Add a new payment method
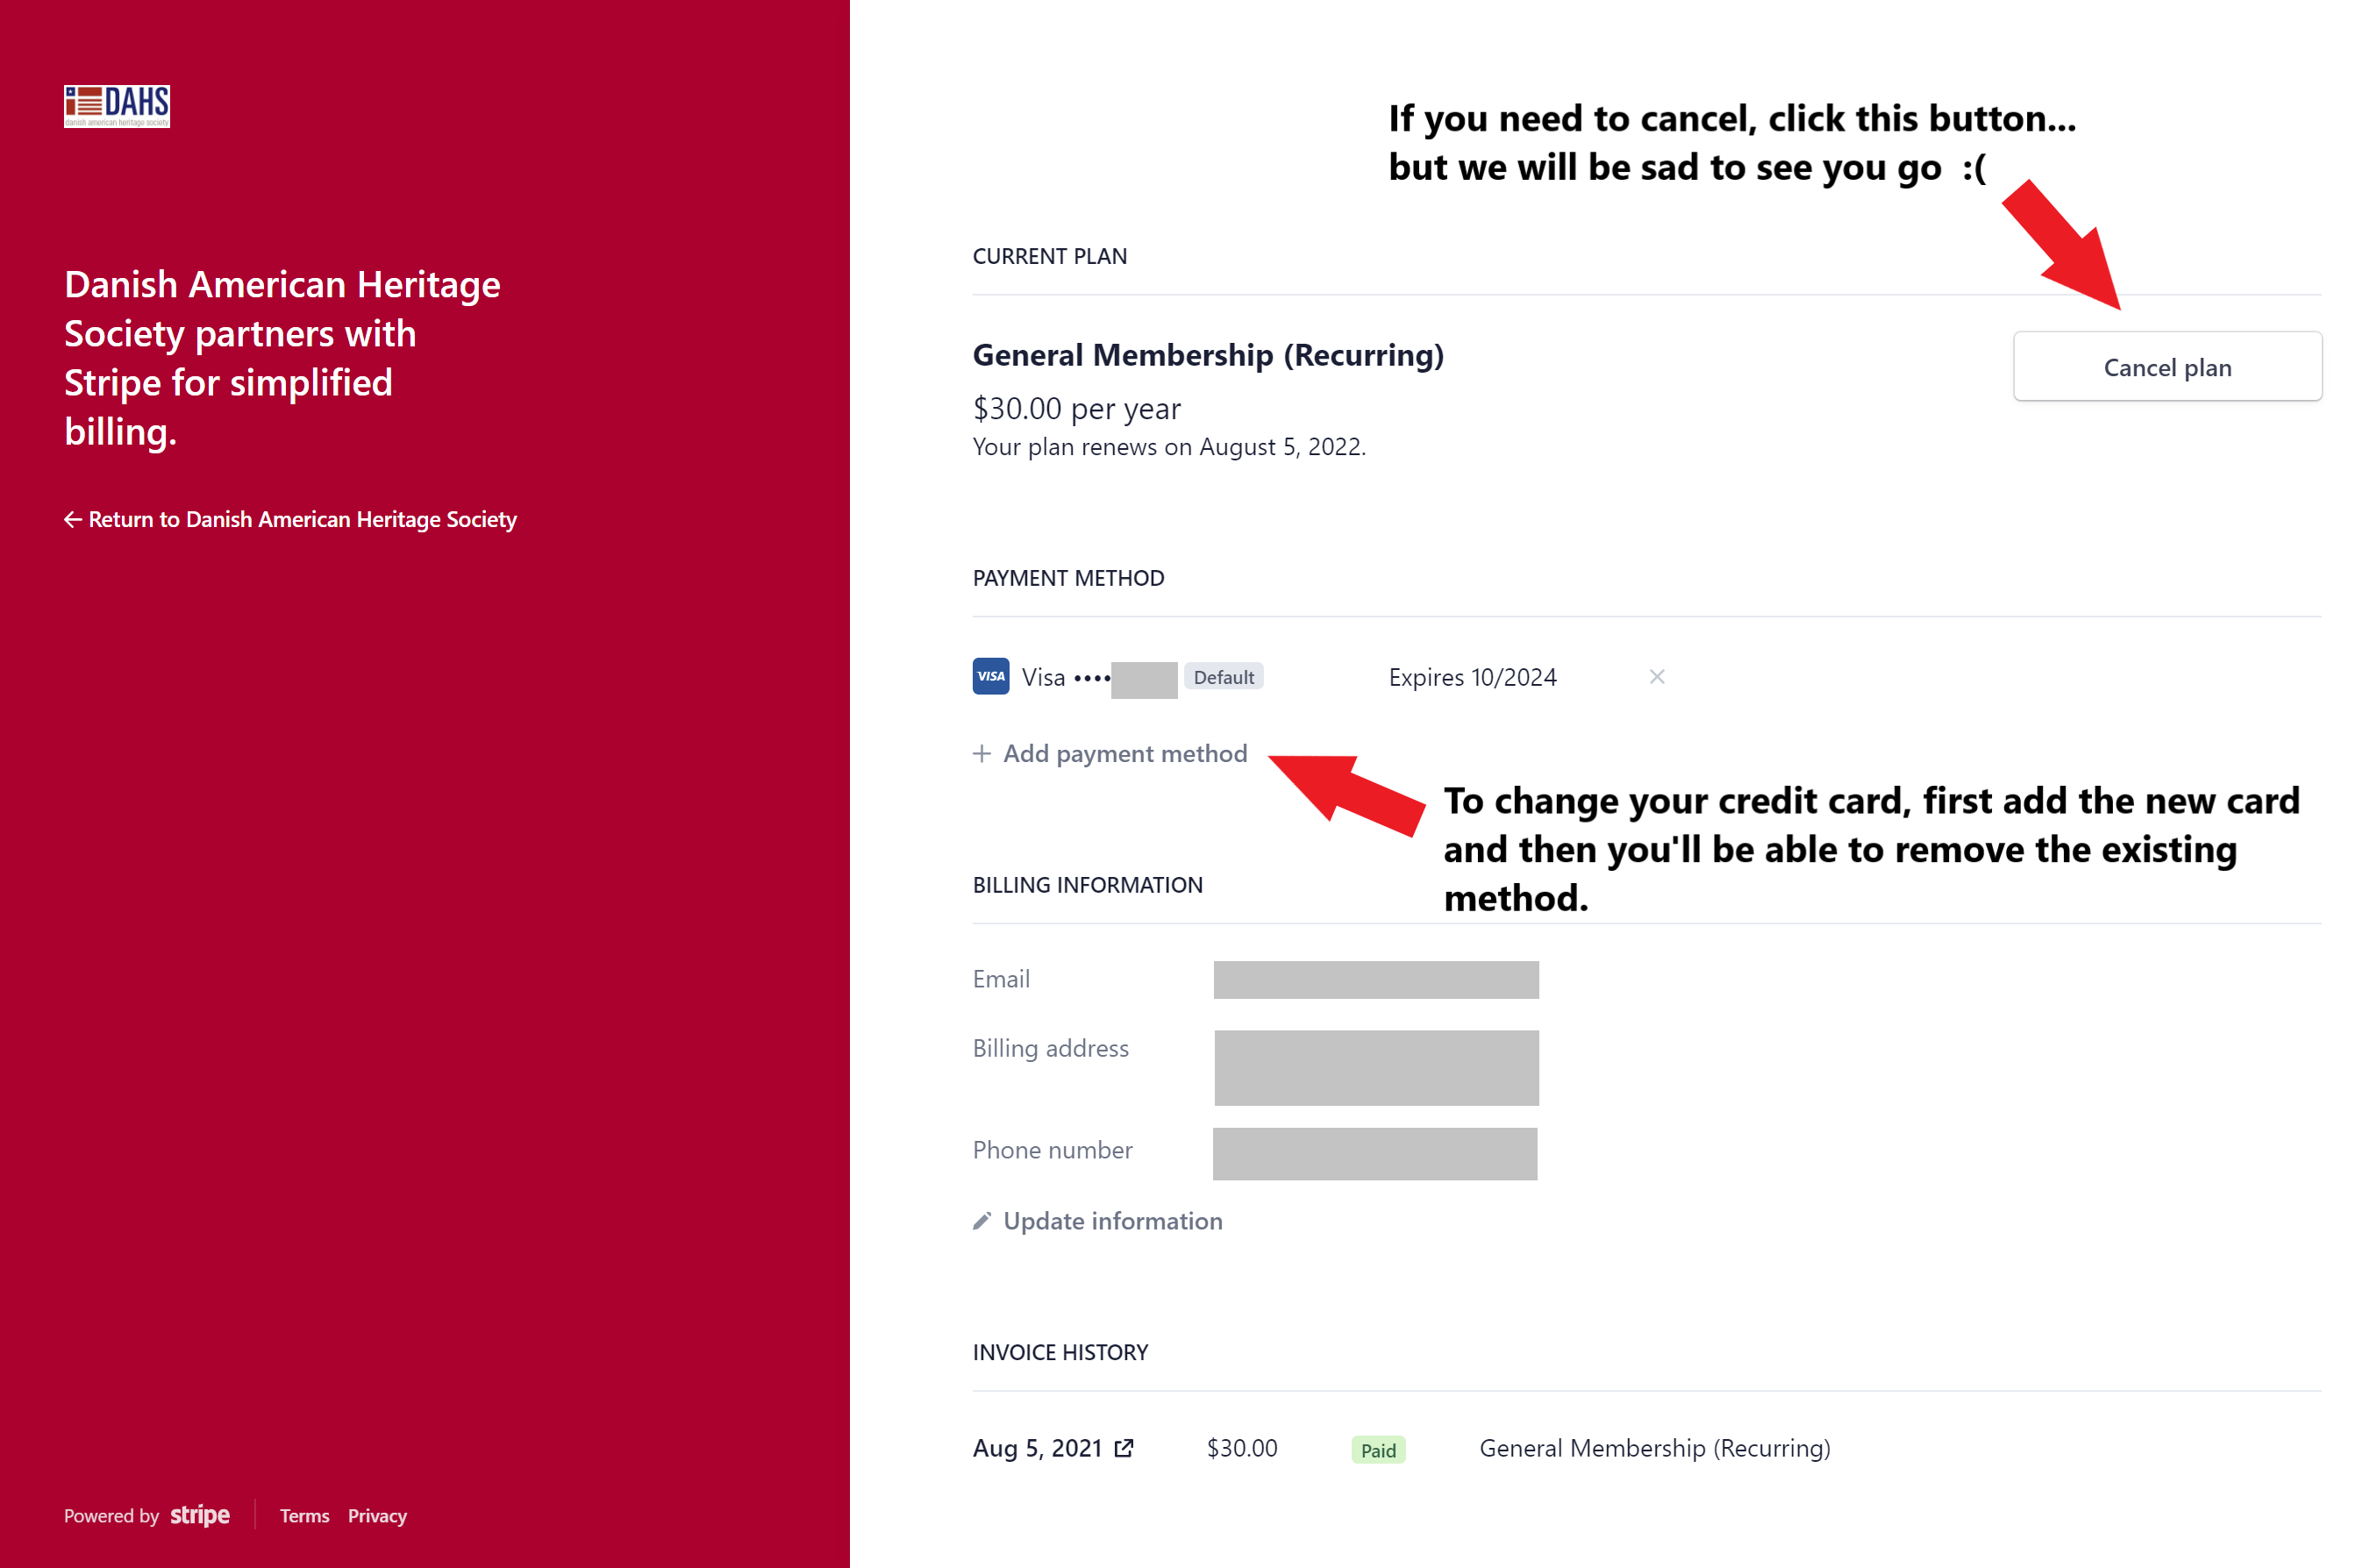Viewport: 2370px width, 1568px height. pyautogui.click(x=1125, y=753)
